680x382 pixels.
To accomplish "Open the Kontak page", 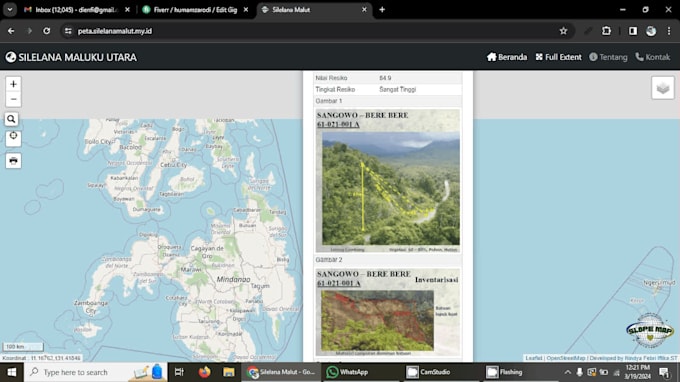I will [653, 57].
